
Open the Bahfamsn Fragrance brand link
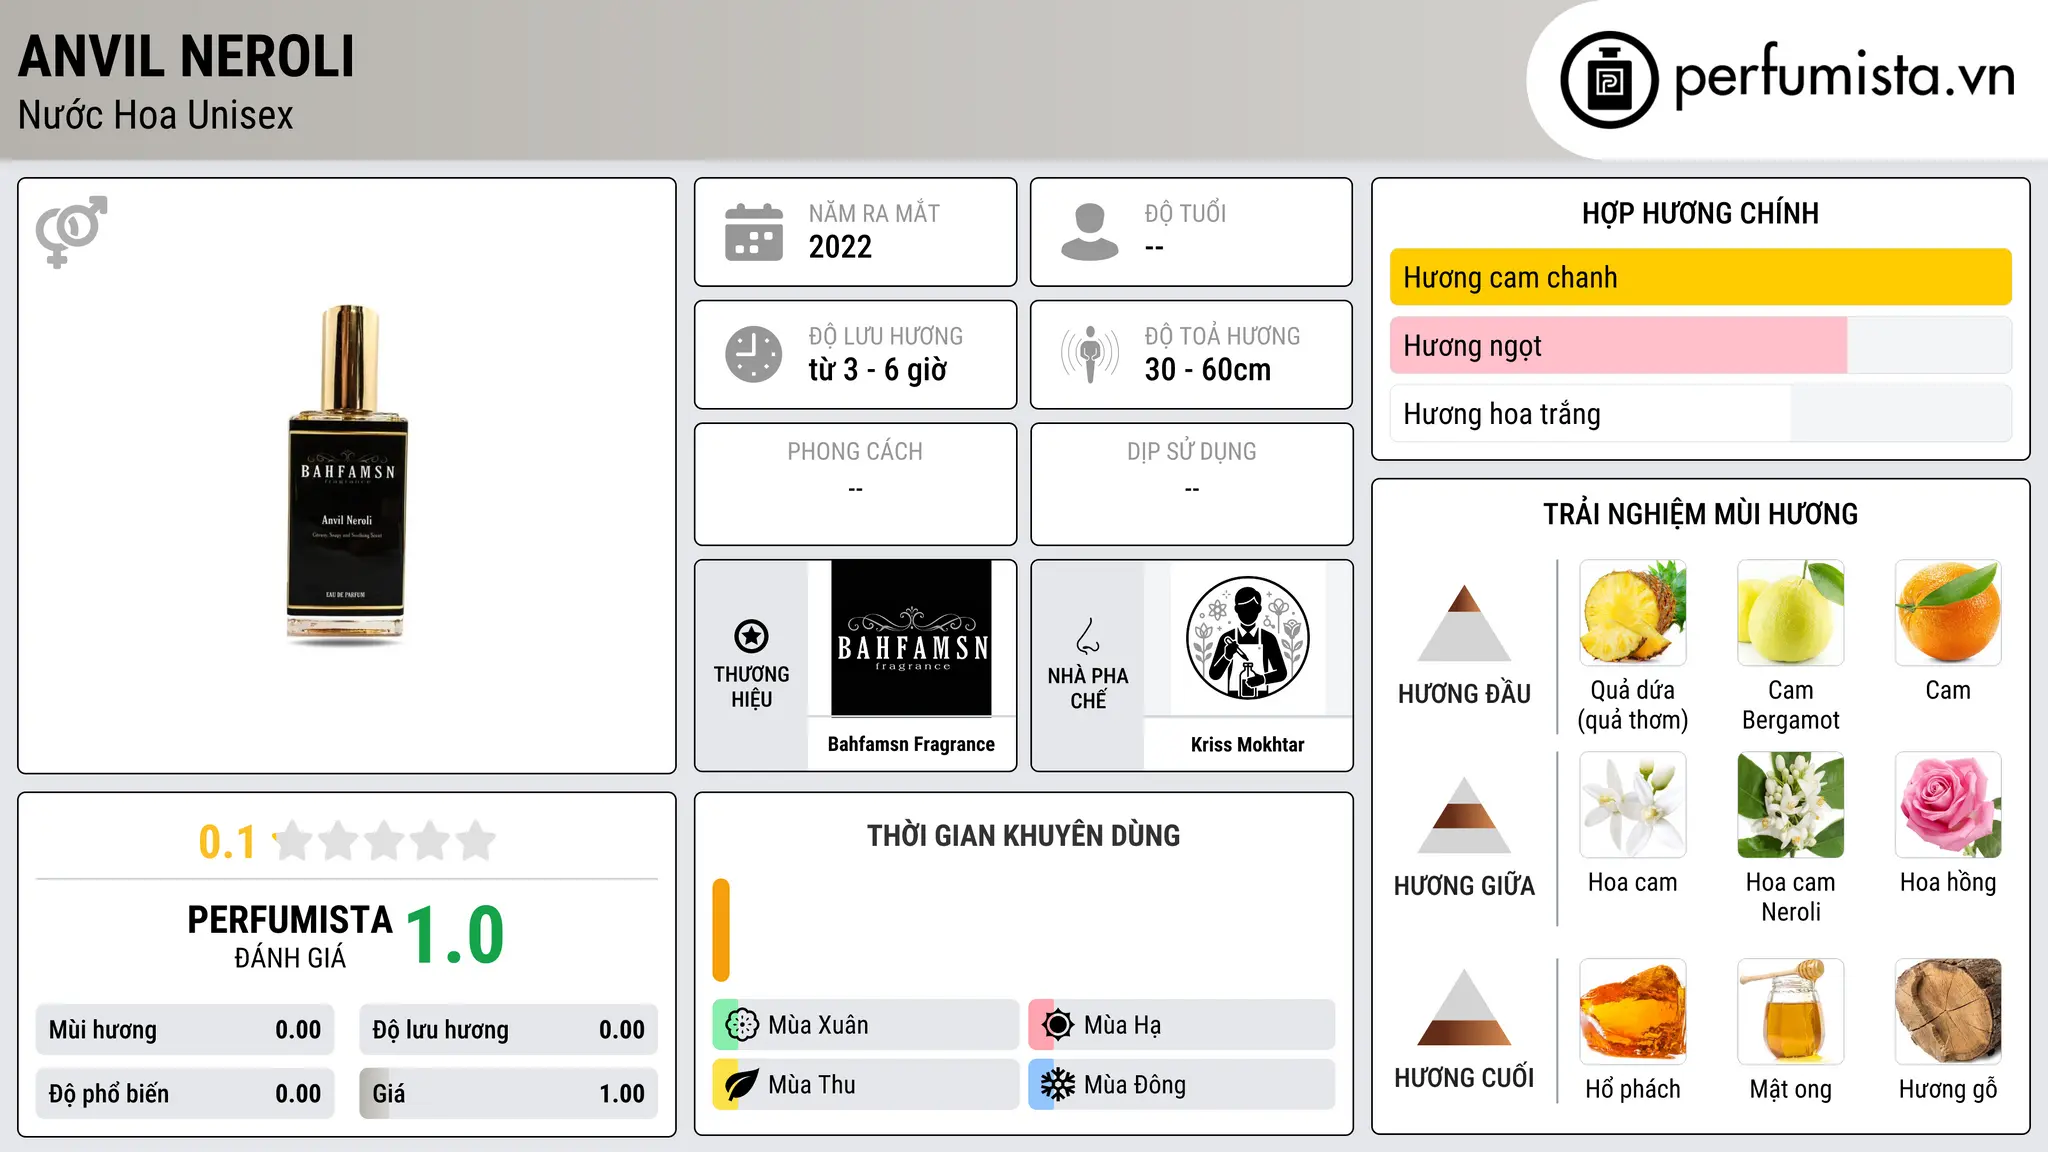point(911,744)
